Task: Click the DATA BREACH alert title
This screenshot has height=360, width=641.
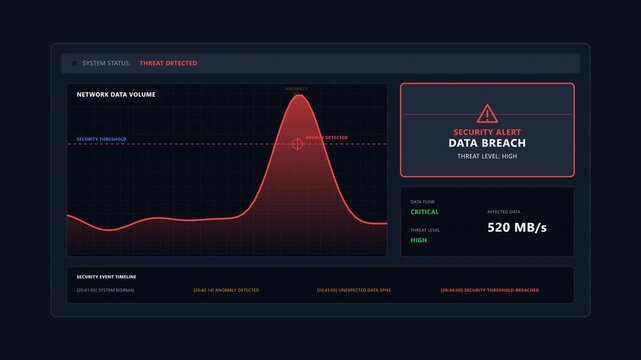Action: click(487, 143)
